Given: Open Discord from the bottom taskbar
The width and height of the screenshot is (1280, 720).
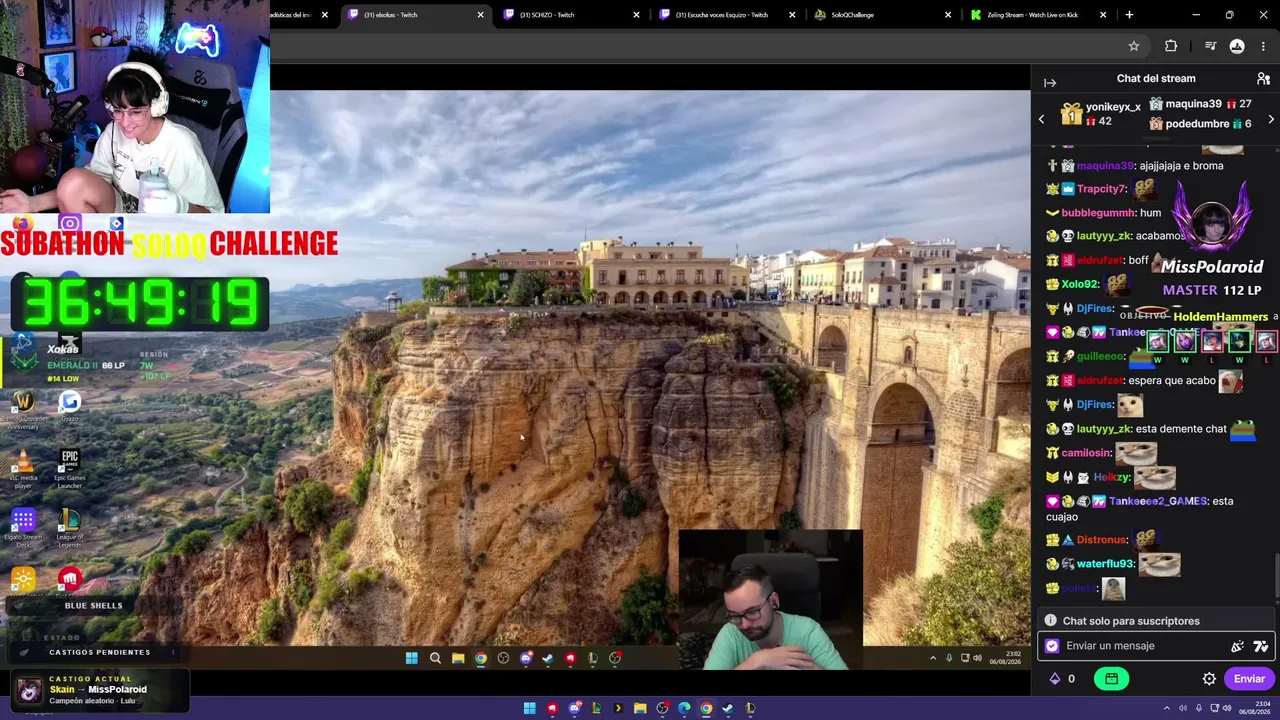Looking at the screenshot, I should click(574, 709).
